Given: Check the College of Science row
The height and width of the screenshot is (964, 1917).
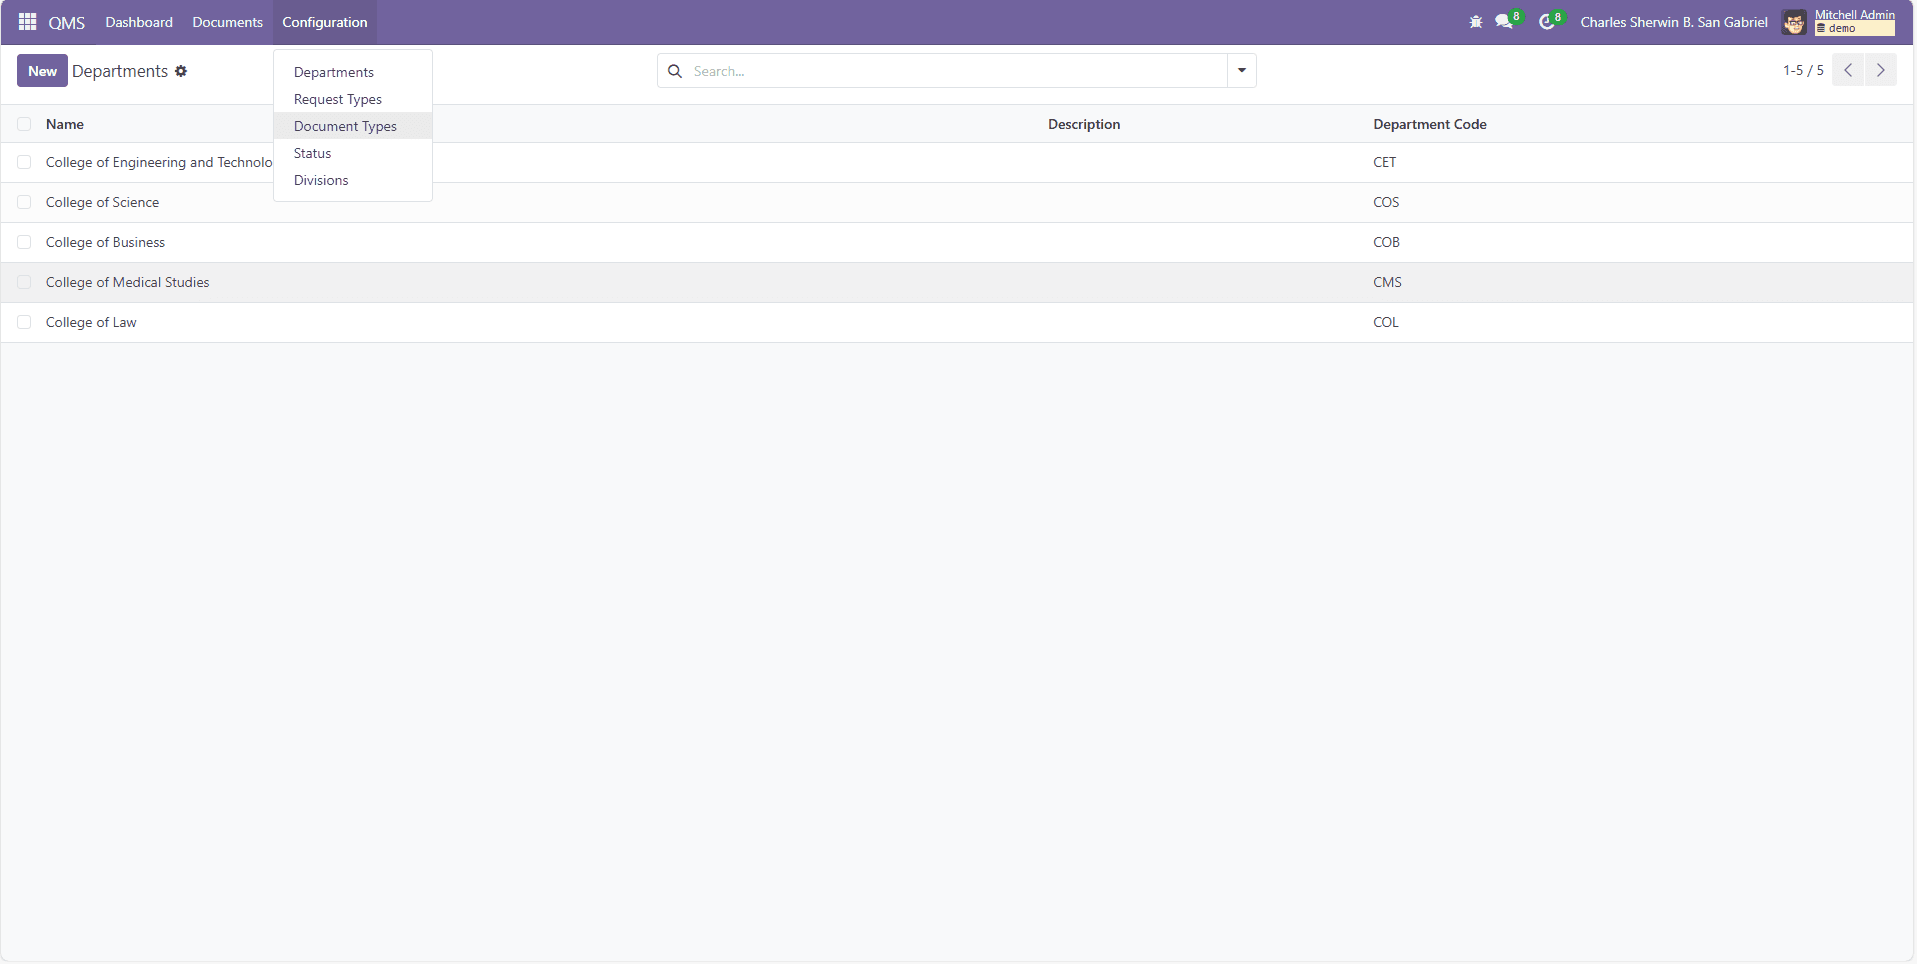Looking at the screenshot, I should point(24,202).
